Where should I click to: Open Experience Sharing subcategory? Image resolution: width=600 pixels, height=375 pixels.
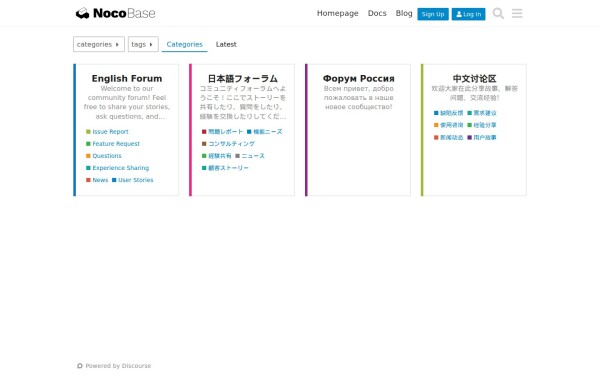coord(117,168)
